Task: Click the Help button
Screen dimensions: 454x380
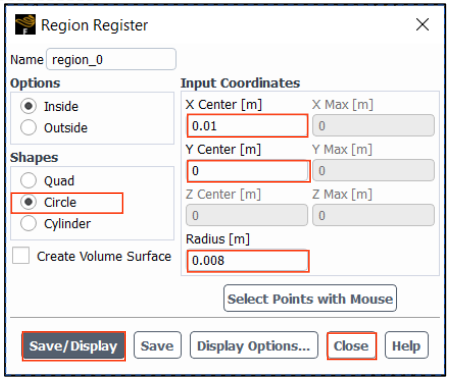Action: click(x=406, y=345)
